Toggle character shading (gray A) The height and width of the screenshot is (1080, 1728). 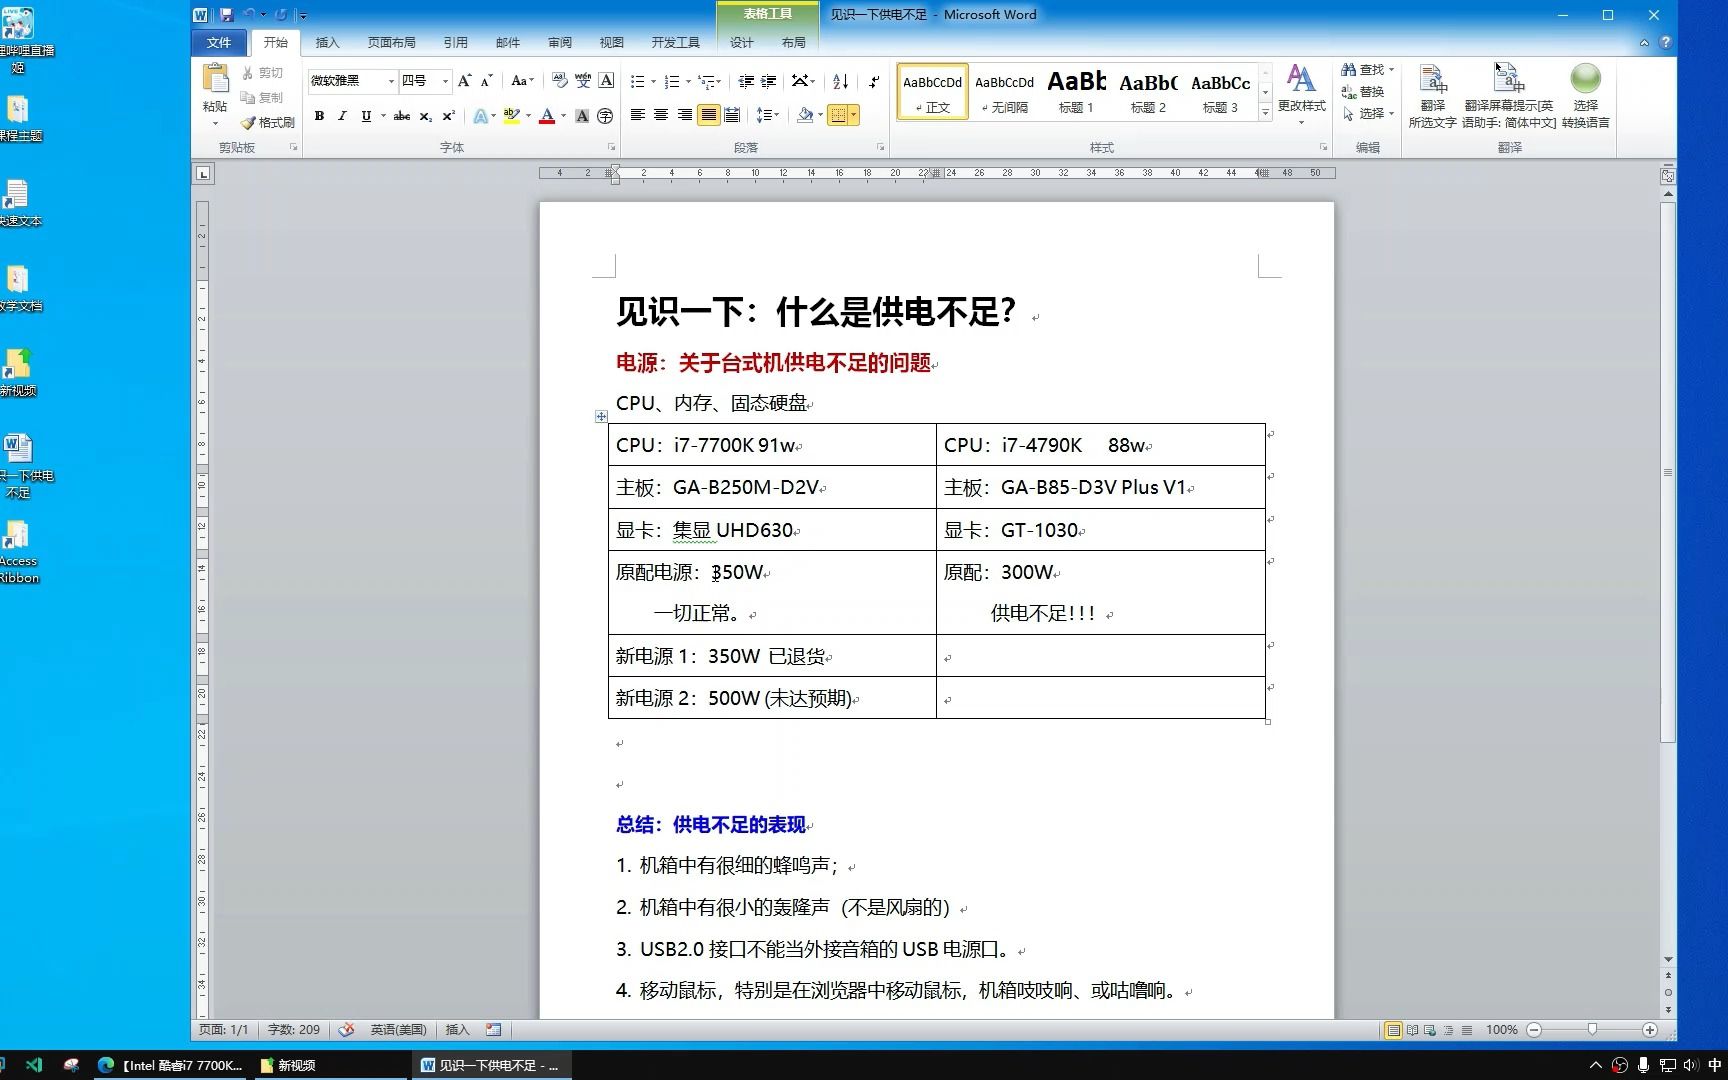(582, 116)
